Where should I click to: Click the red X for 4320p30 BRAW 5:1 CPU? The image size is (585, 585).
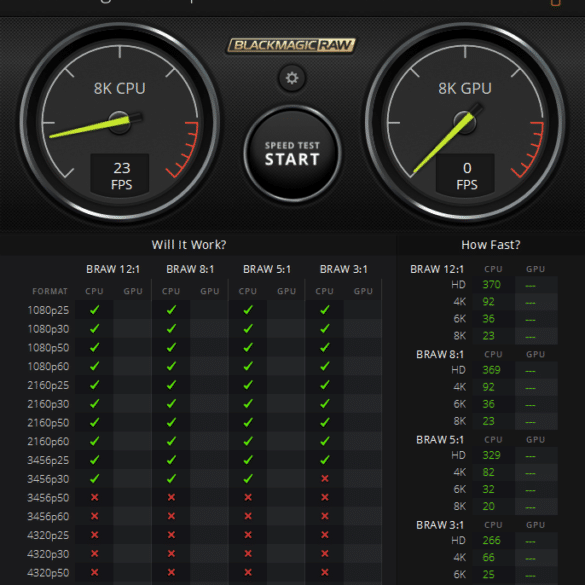click(248, 554)
